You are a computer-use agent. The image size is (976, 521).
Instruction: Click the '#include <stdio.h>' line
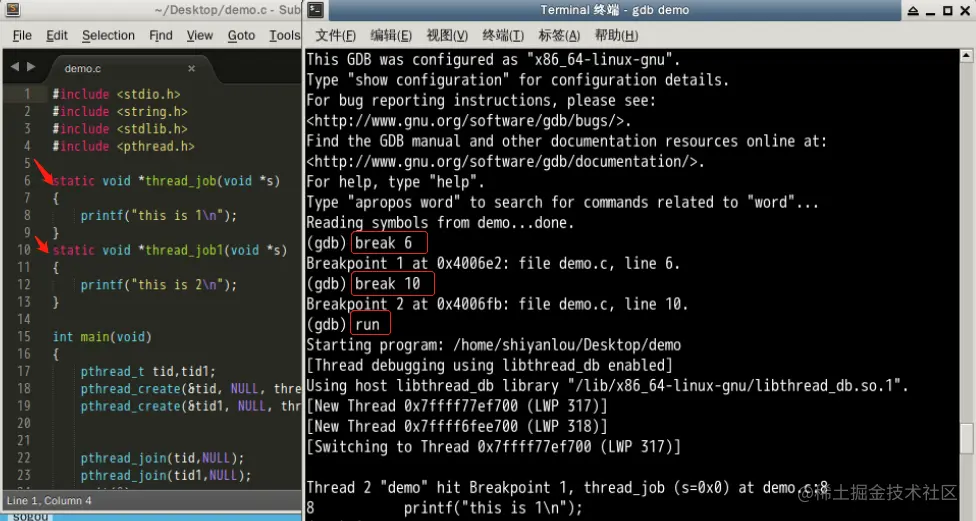click(x=116, y=94)
